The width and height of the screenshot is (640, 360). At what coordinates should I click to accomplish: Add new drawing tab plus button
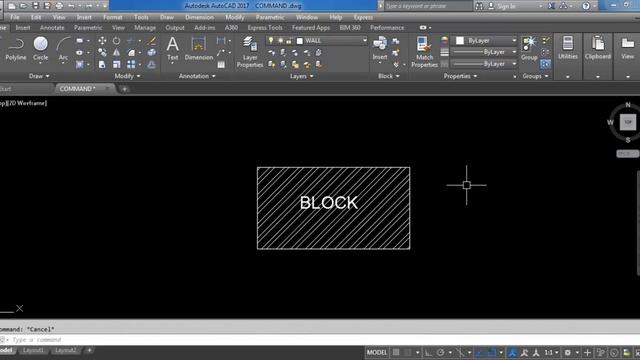(x=124, y=89)
